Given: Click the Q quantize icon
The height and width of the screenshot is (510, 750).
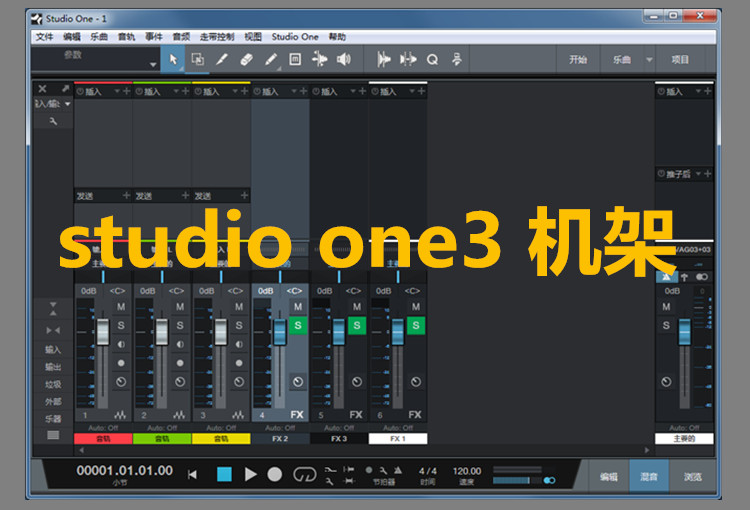Looking at the screenshot, I should click(x=432, y=59).
